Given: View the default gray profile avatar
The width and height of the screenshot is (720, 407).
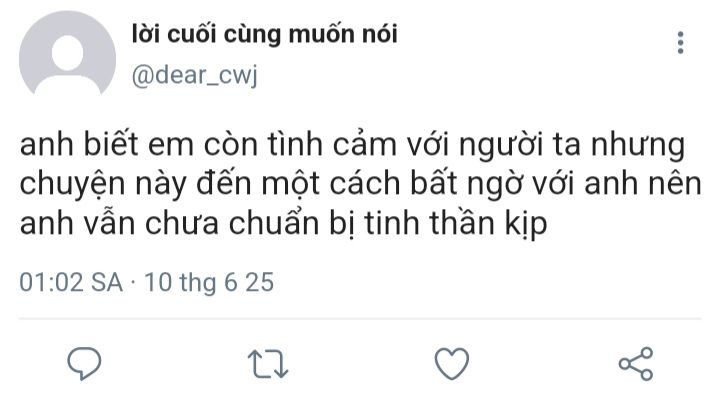Looking at the screenshot, I should click(67, 54).
